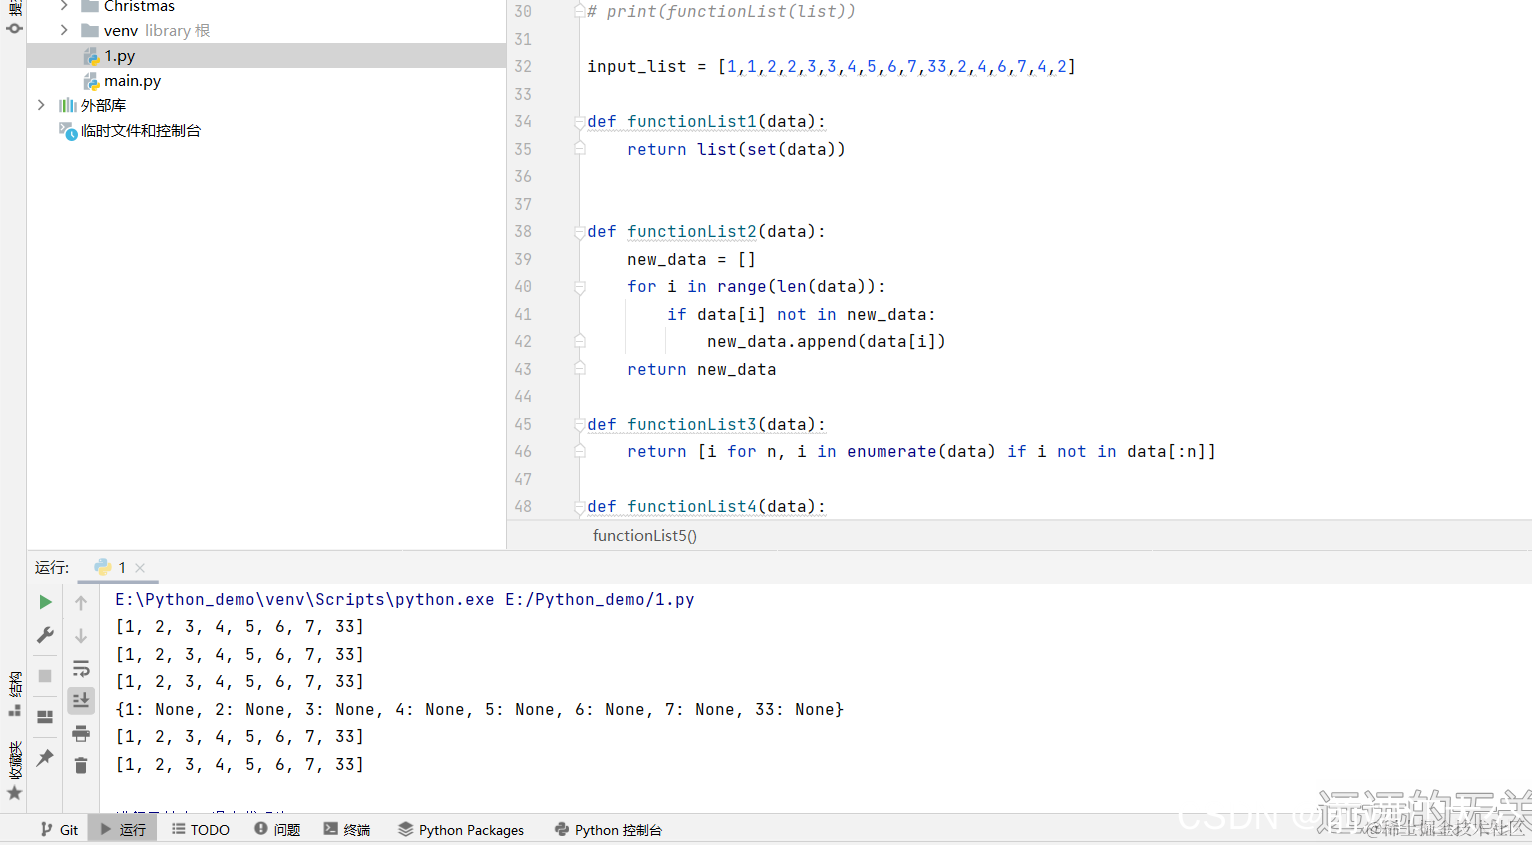
Task: Open the TODO tool window tab
Action: tap(200, 830)
